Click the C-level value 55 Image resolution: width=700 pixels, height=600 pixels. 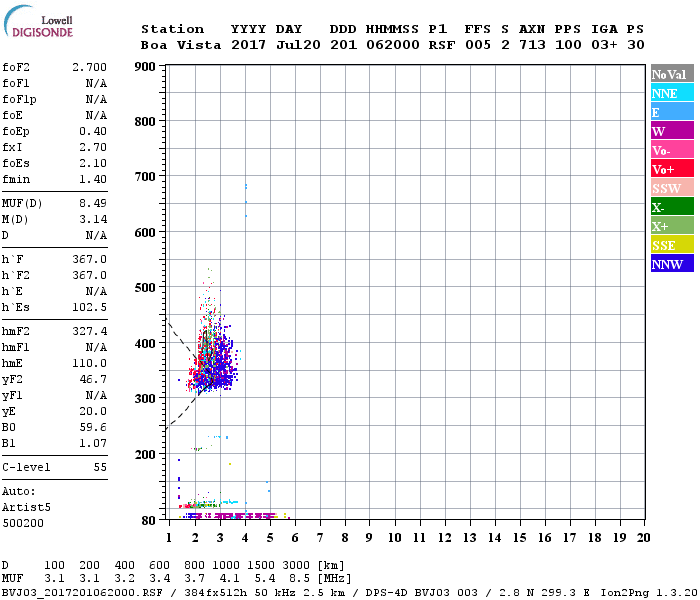[x=100, y=468]
